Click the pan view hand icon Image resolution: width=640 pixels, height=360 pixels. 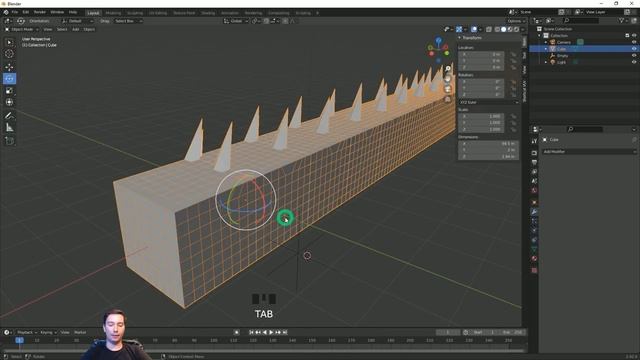click(x=448, y=78)
